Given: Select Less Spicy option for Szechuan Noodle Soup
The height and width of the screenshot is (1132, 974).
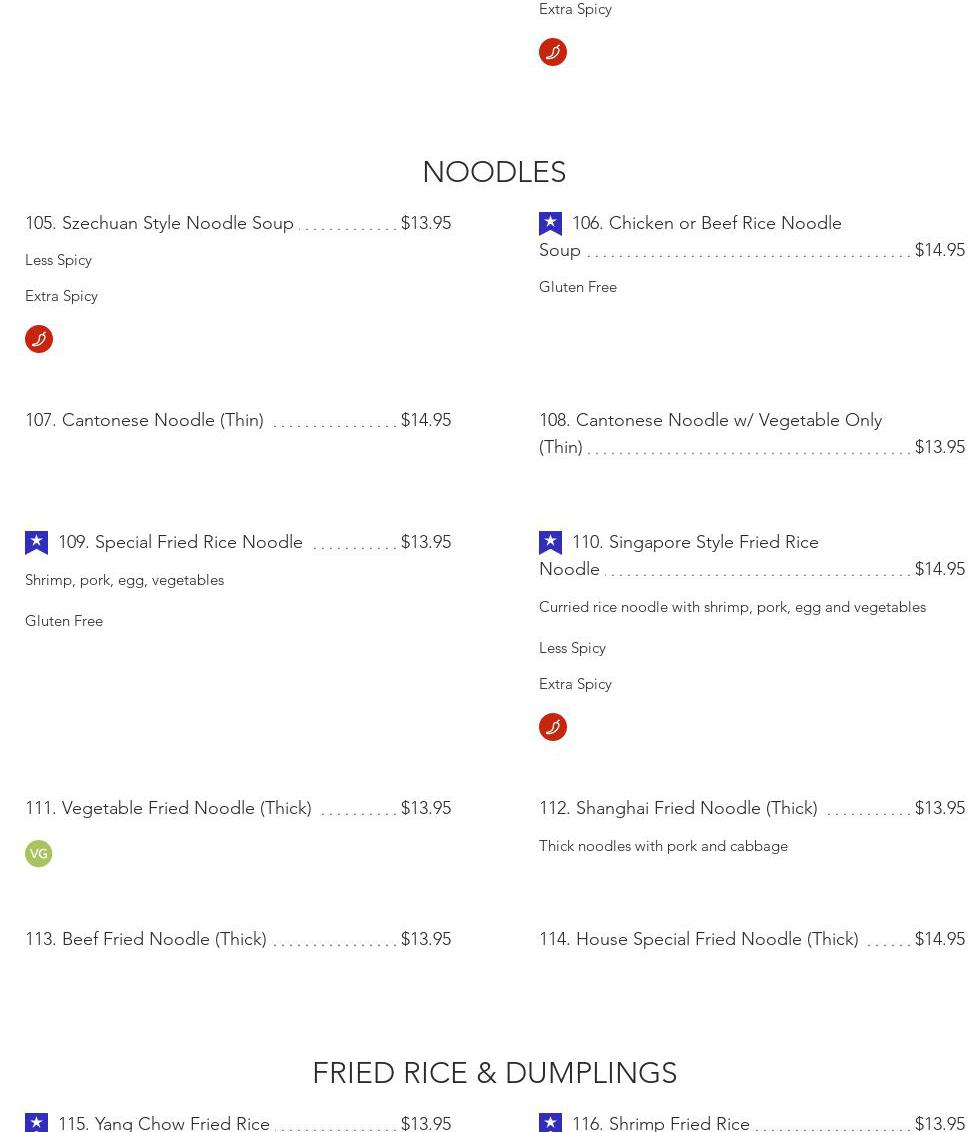Looking at the screenshot, I should tap(58, 260).
